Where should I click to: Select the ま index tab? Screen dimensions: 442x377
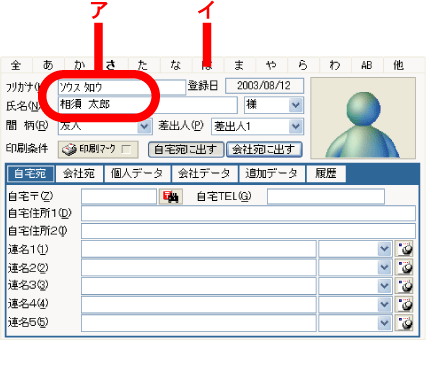[x=239, y=65]
